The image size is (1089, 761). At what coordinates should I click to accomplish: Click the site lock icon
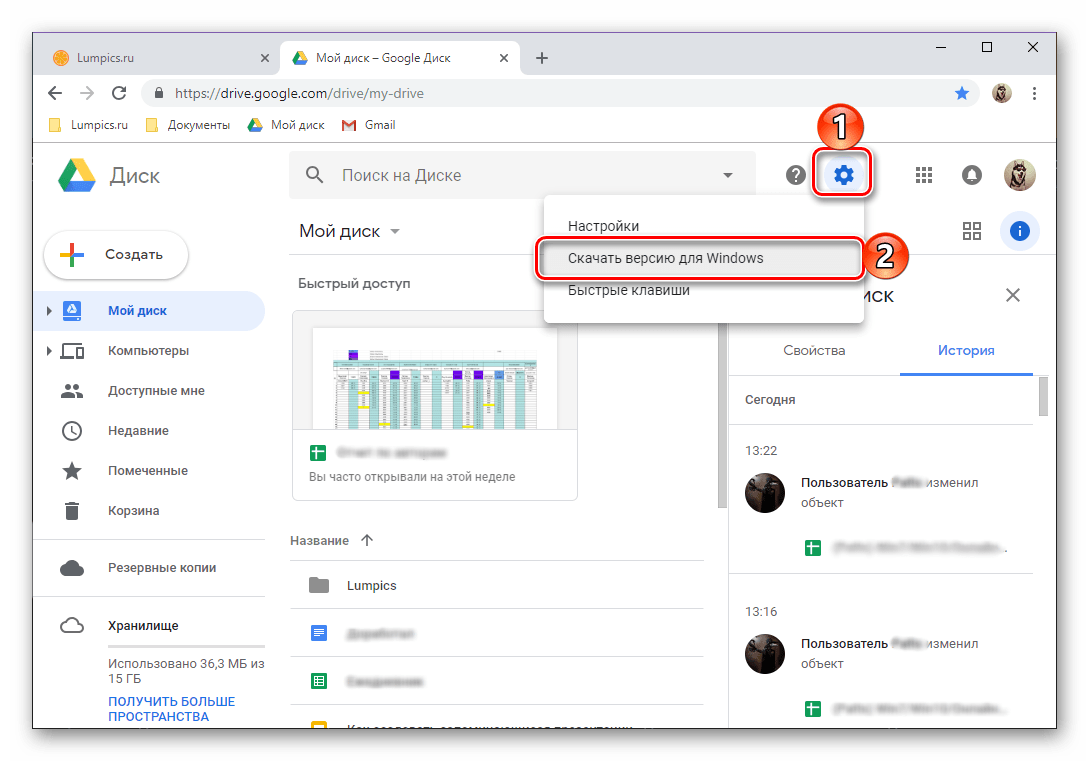(x=159, y=93)
